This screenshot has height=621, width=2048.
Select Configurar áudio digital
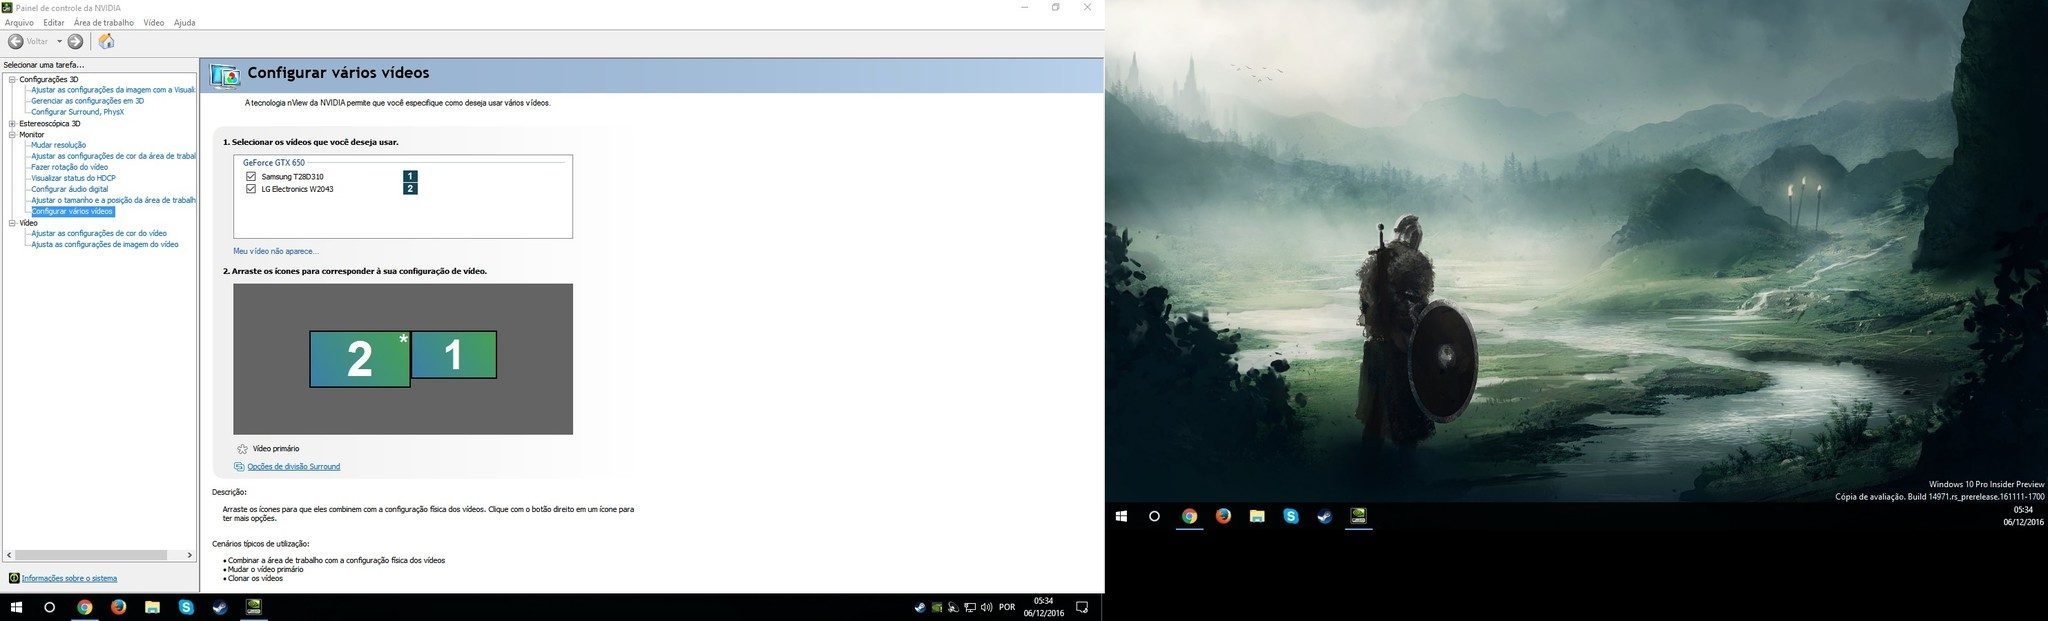[x=69, y=189]
